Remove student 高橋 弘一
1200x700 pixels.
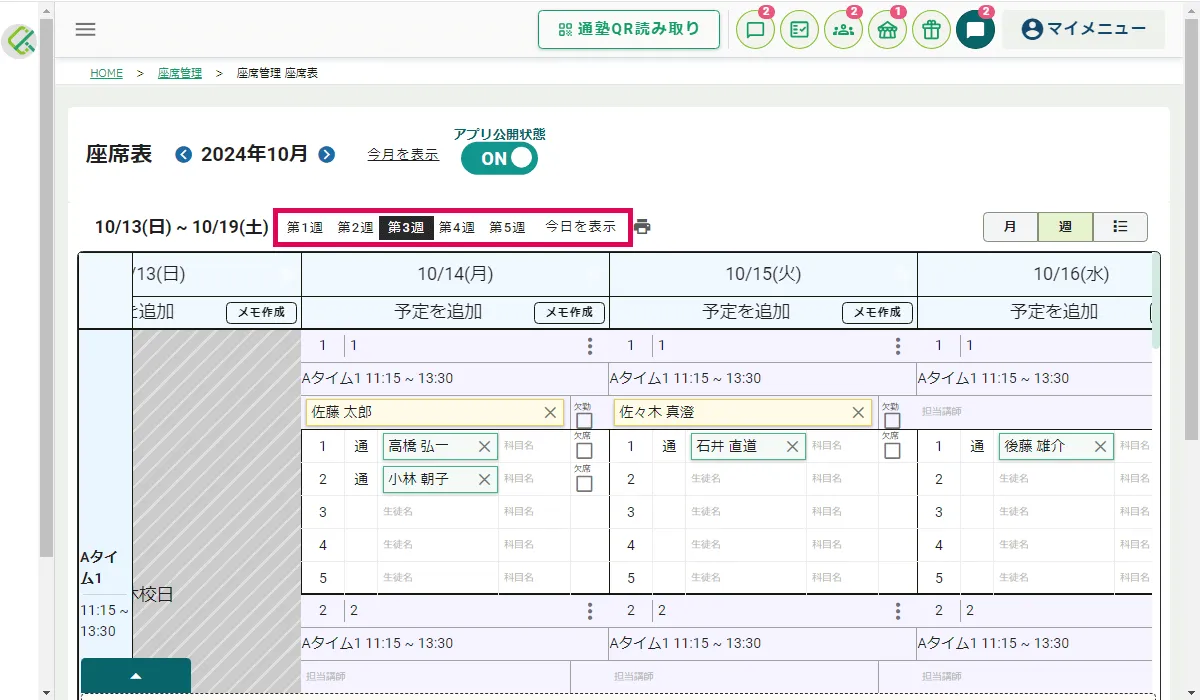pos(485,447)
